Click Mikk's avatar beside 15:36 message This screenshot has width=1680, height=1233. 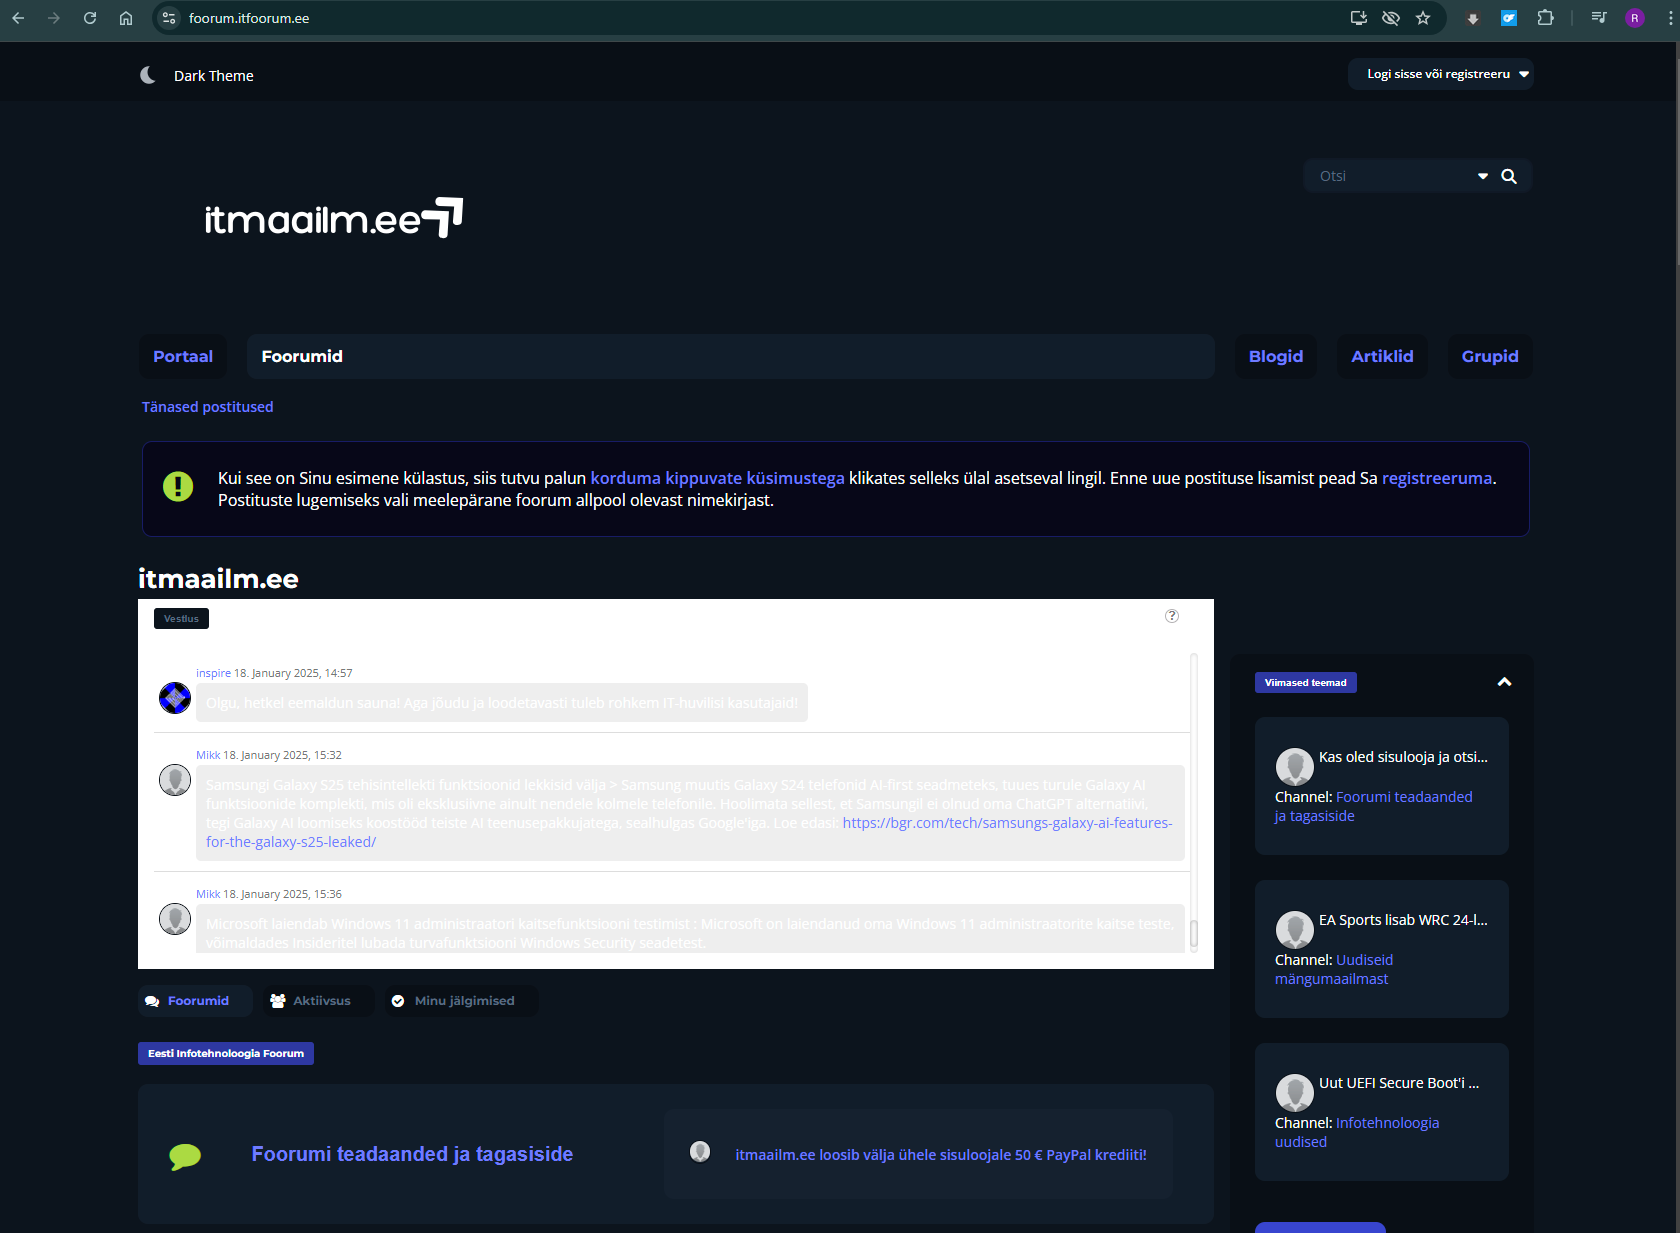[175, 919]
